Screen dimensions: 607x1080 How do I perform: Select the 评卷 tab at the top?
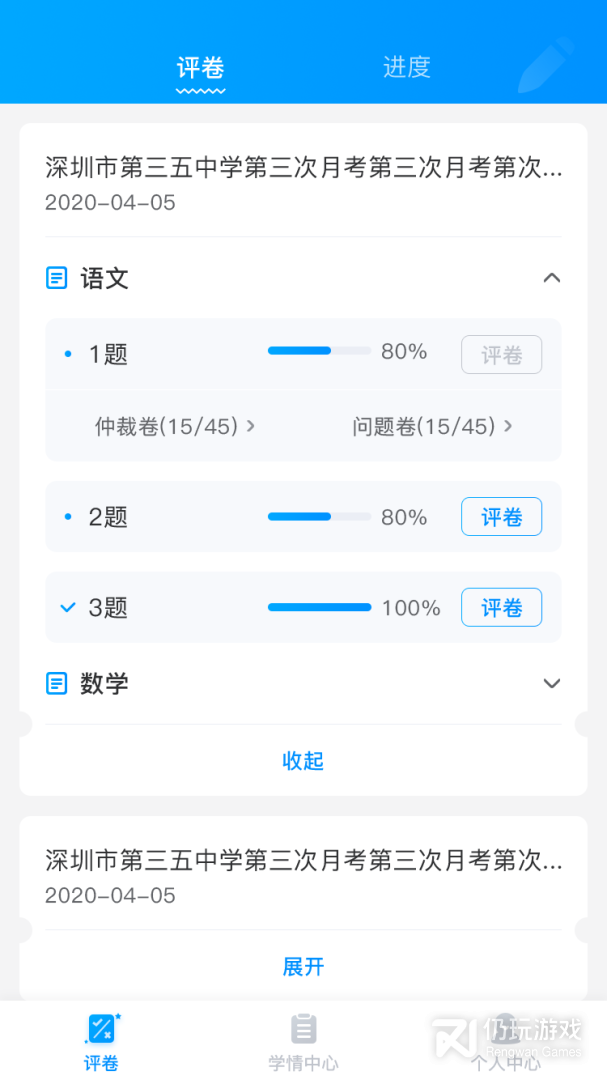[x=200, y=67]
